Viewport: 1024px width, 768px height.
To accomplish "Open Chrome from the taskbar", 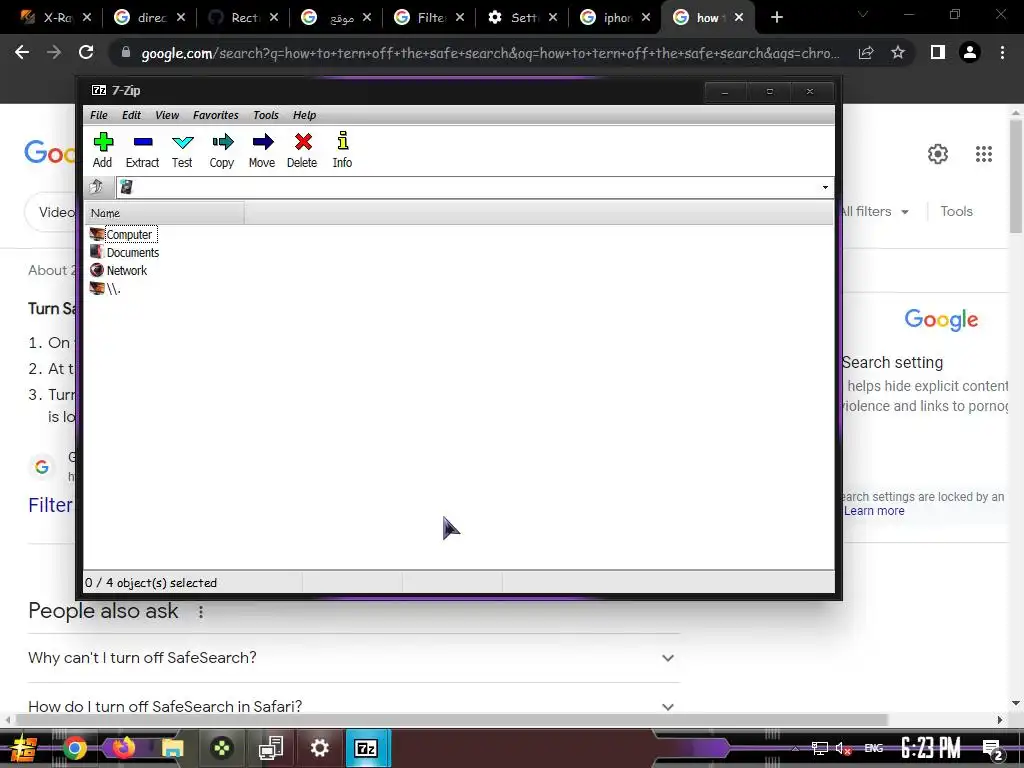I will coord(74,748).
